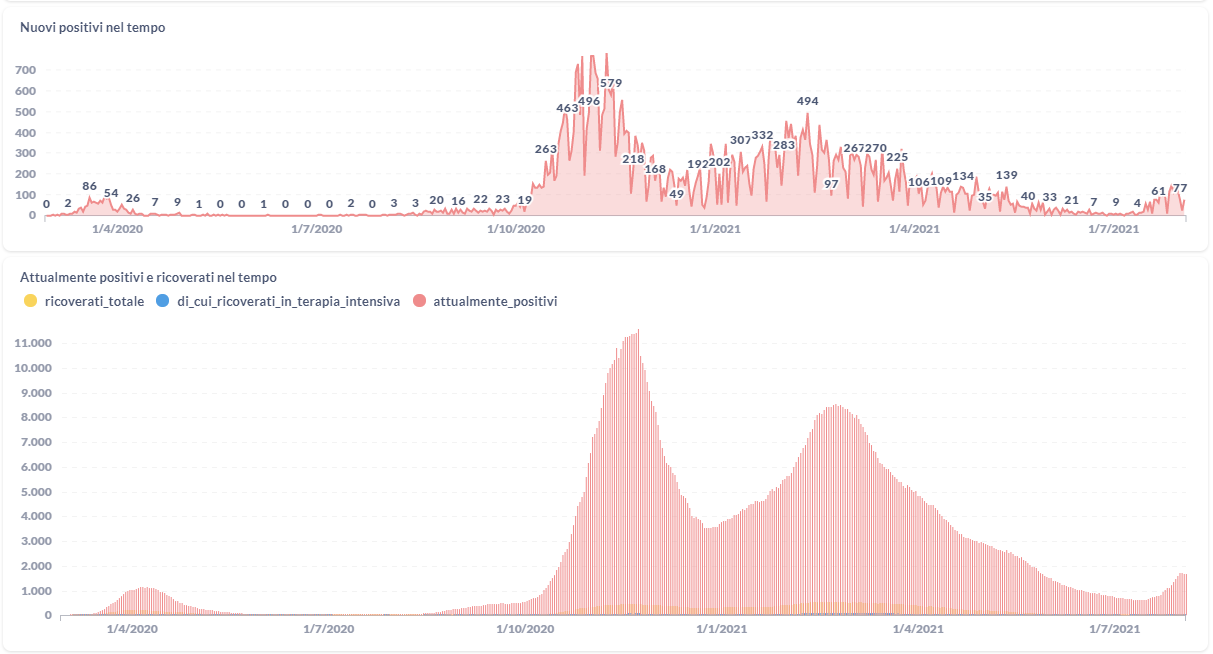1213x654 pixels.
Task: Open "Attualmente positivi e ricoverati nel tempo" title
Action: (148, 277)
